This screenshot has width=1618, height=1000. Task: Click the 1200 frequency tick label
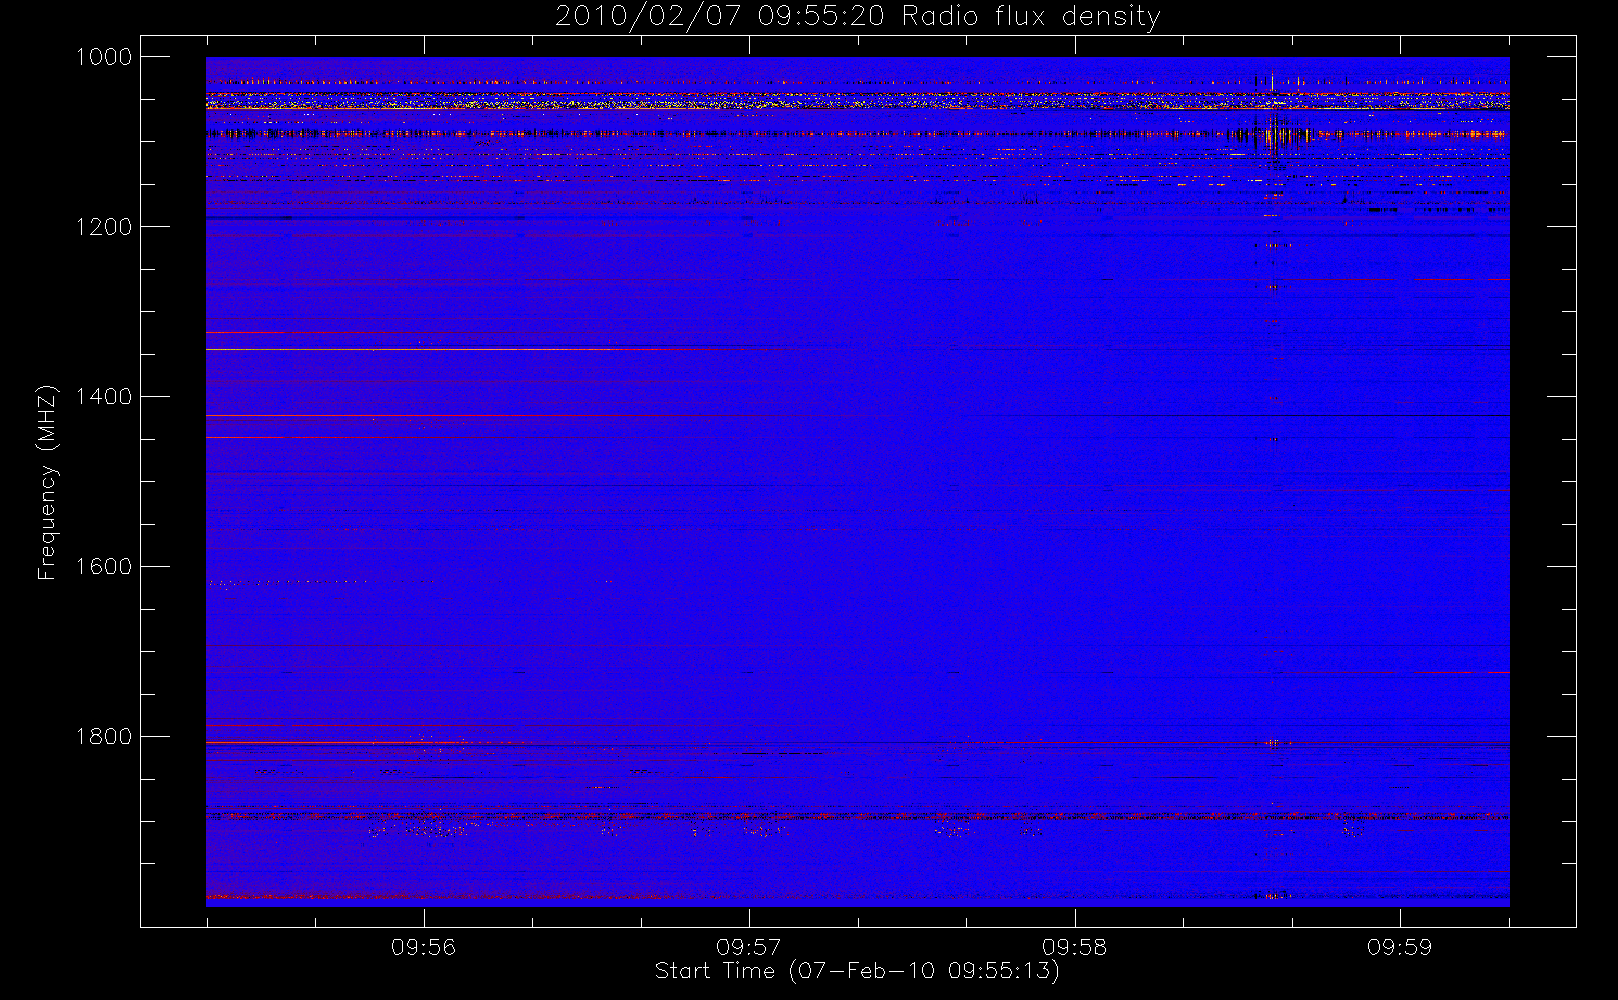(104, 227)
